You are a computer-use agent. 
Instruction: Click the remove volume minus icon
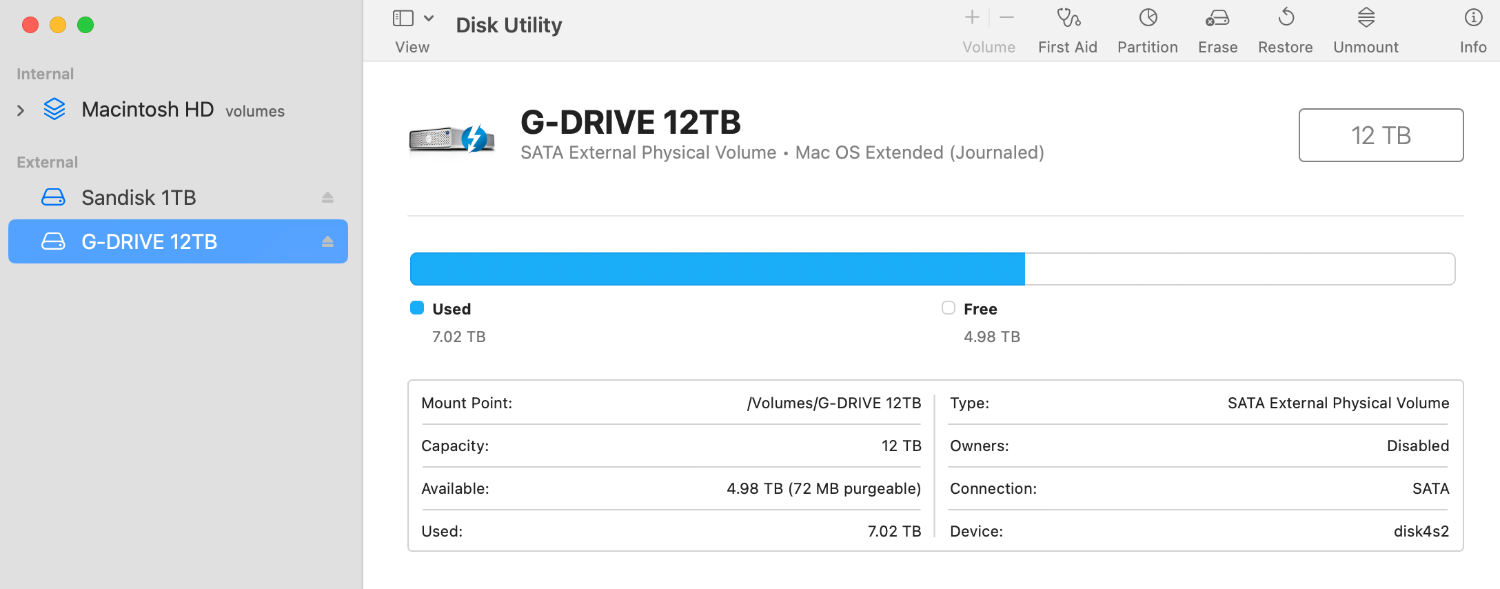[1007, 18]
